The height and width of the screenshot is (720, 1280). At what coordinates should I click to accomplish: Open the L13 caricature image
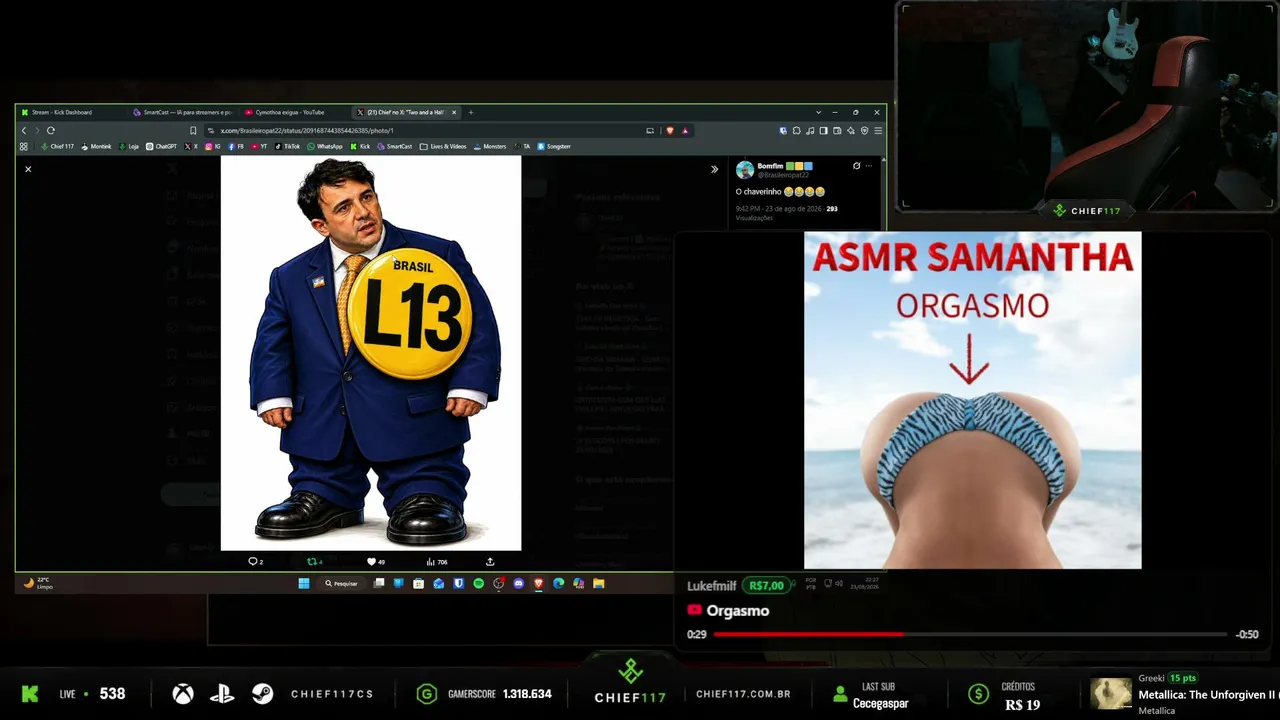click(371, 353)
